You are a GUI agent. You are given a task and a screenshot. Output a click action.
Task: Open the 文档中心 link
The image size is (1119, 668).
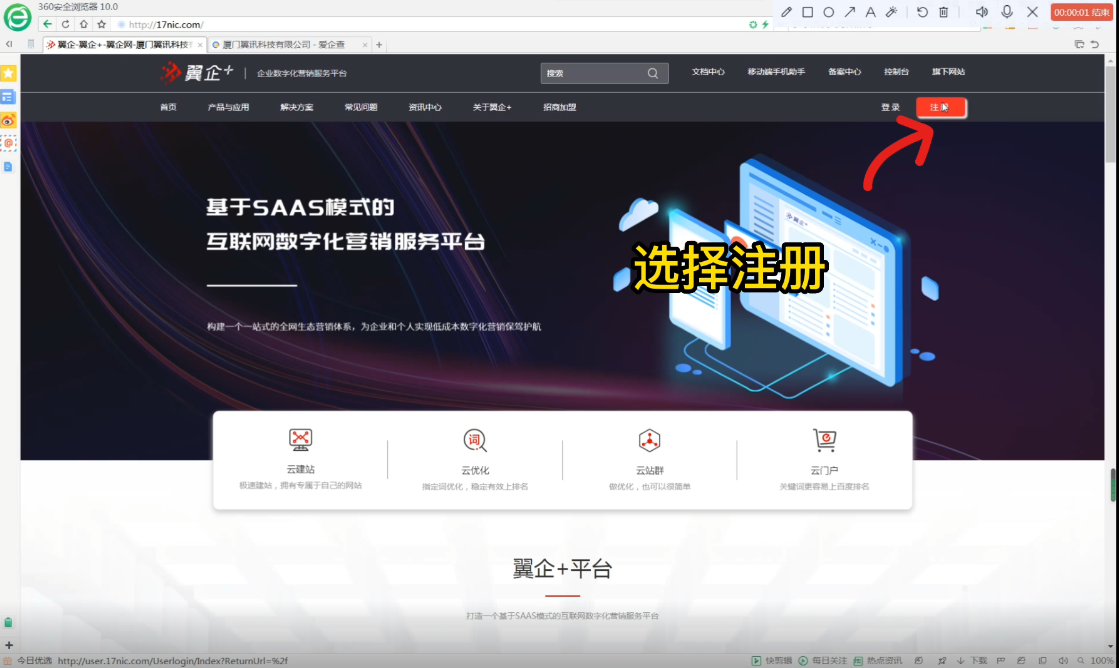coord(708,72)
